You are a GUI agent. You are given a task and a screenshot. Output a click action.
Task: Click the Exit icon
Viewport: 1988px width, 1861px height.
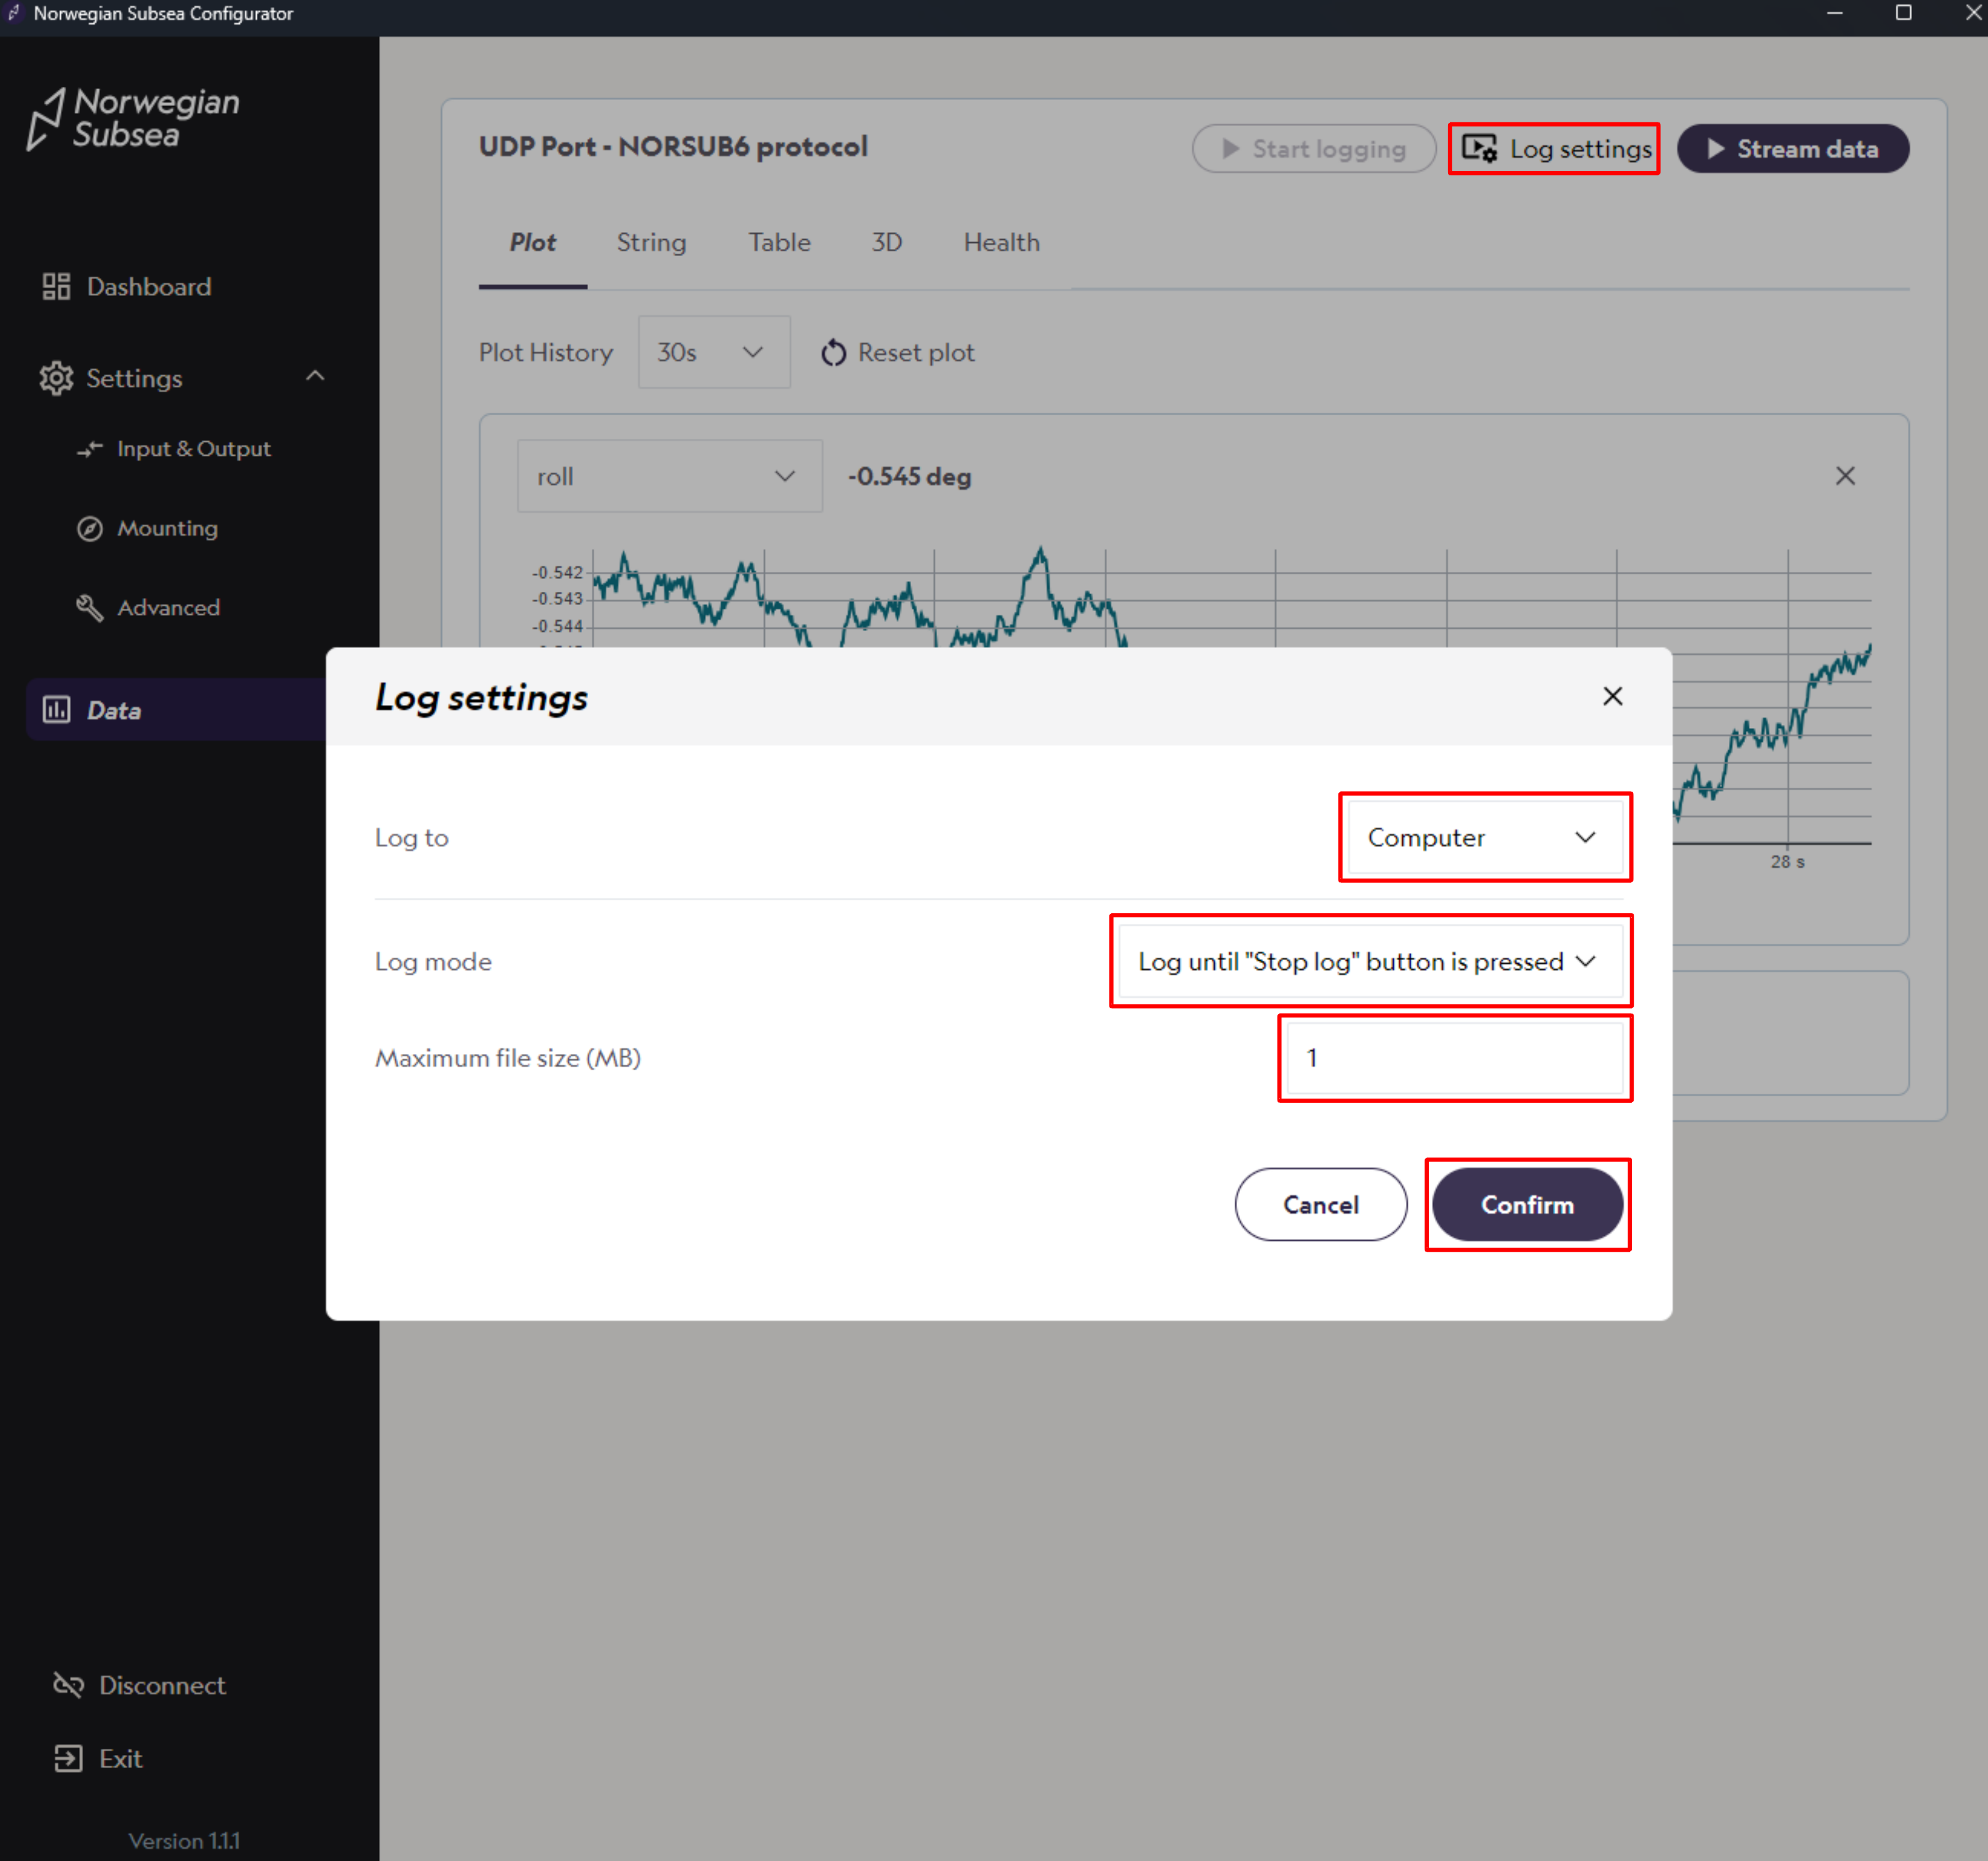pyautogui.click(x=69, y=1758)
